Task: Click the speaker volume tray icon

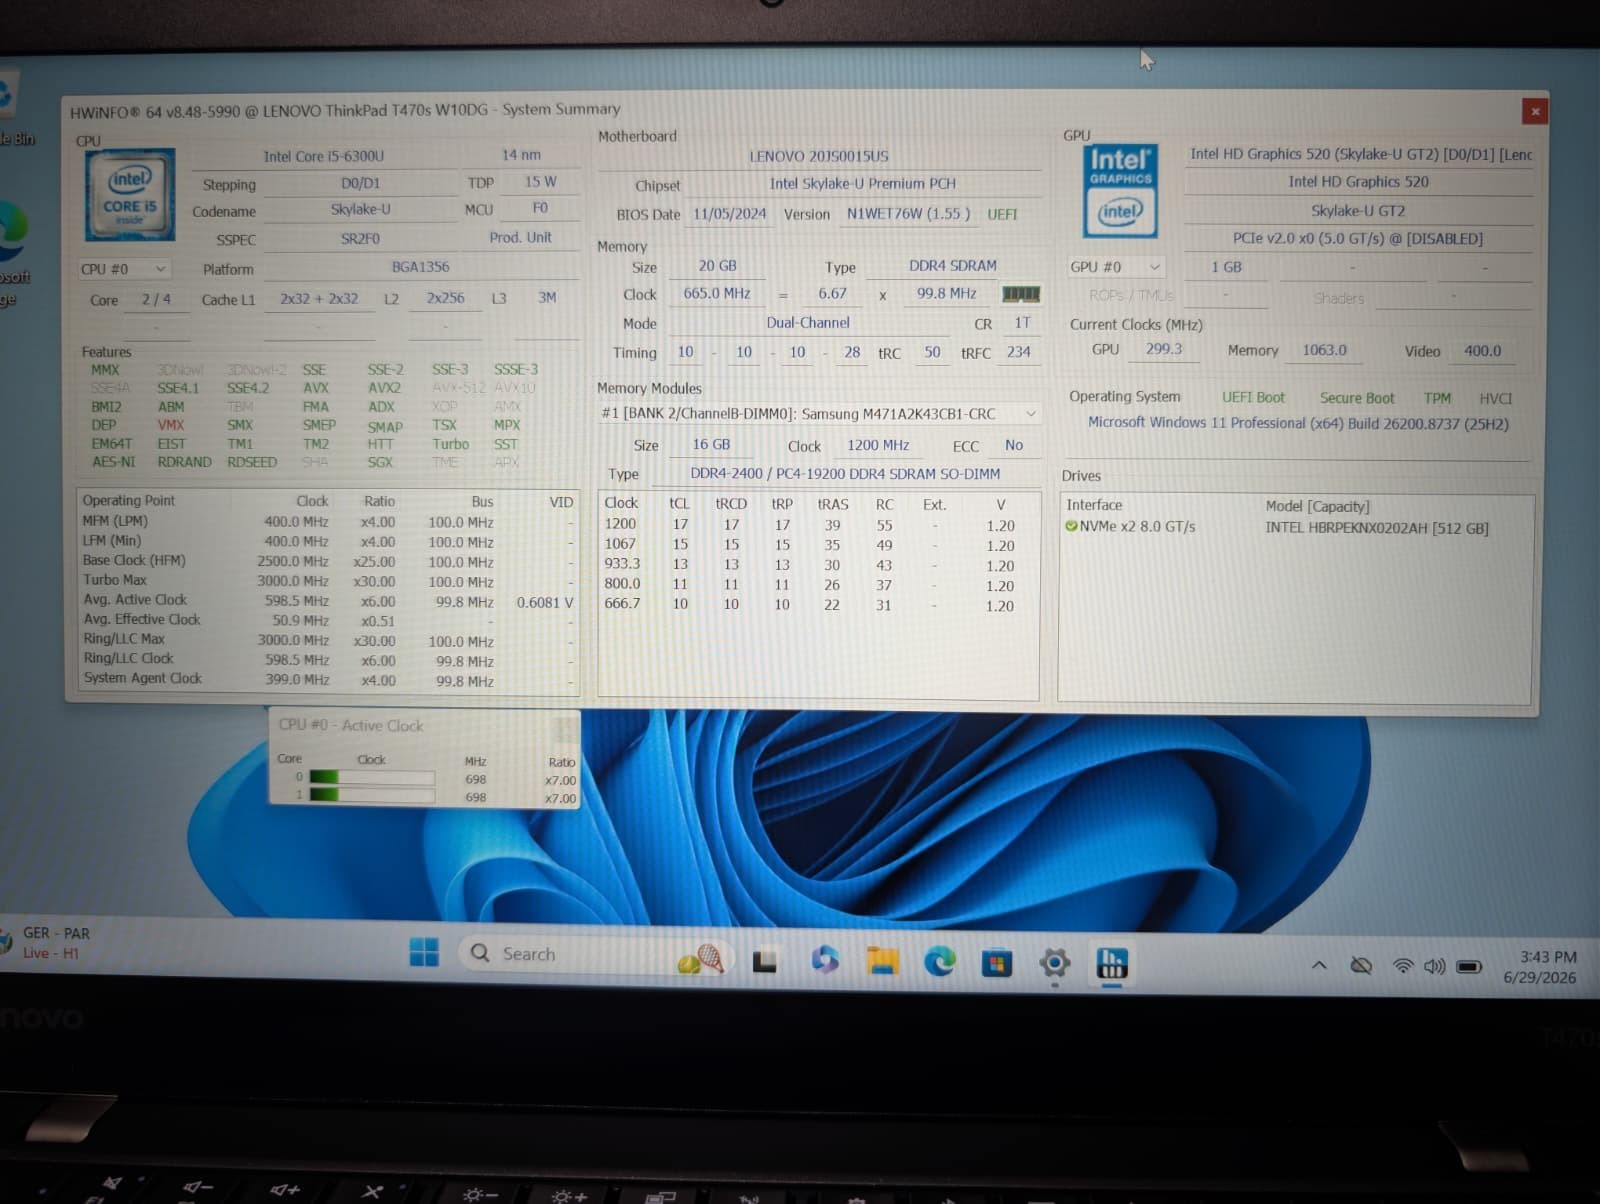Action: tap(1435, 966)
